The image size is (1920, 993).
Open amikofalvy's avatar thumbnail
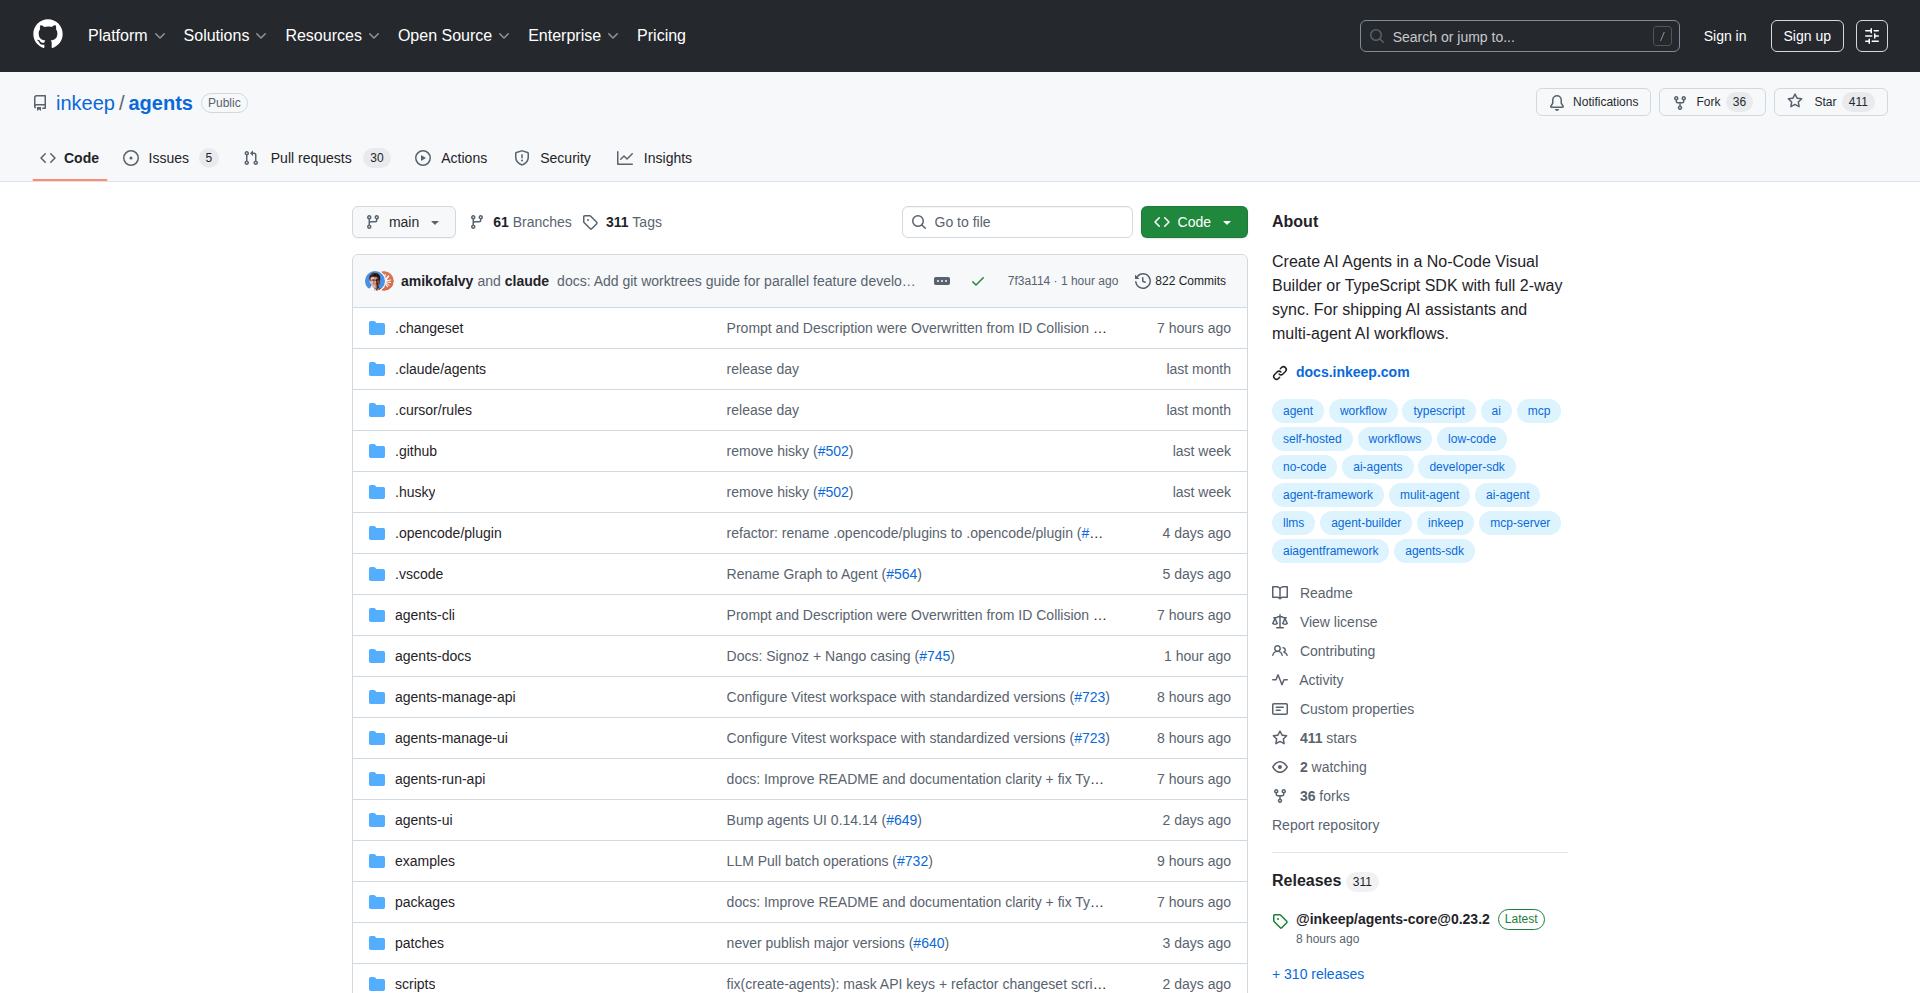pos(375,281)
